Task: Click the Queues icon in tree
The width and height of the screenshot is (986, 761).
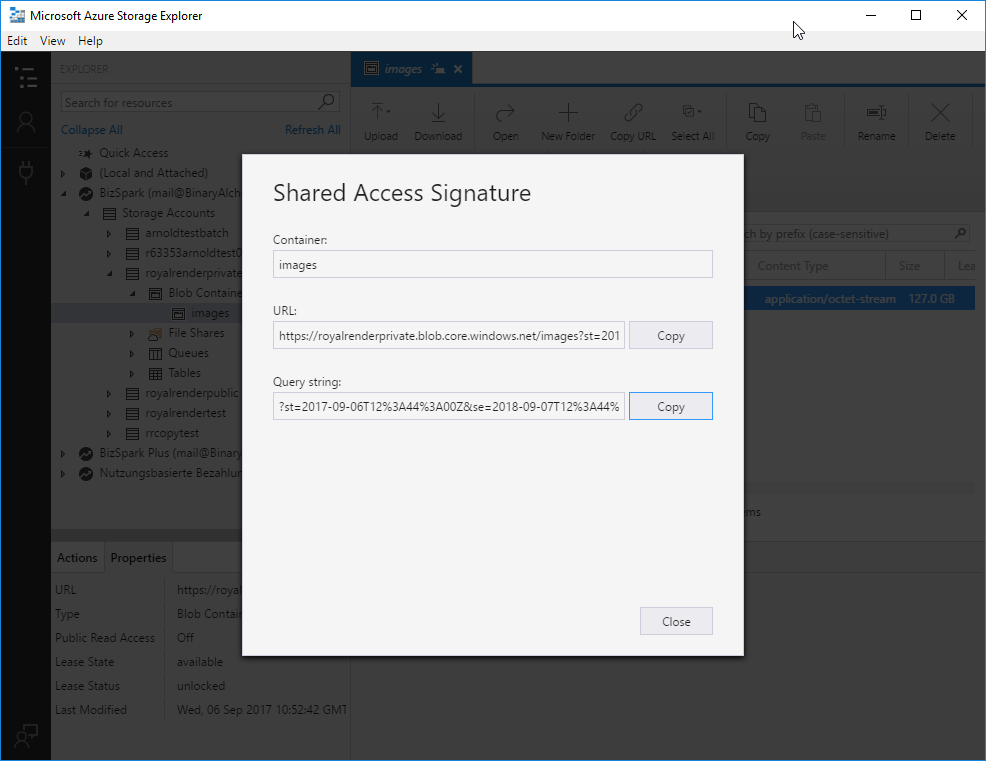Action: point(155,353)
